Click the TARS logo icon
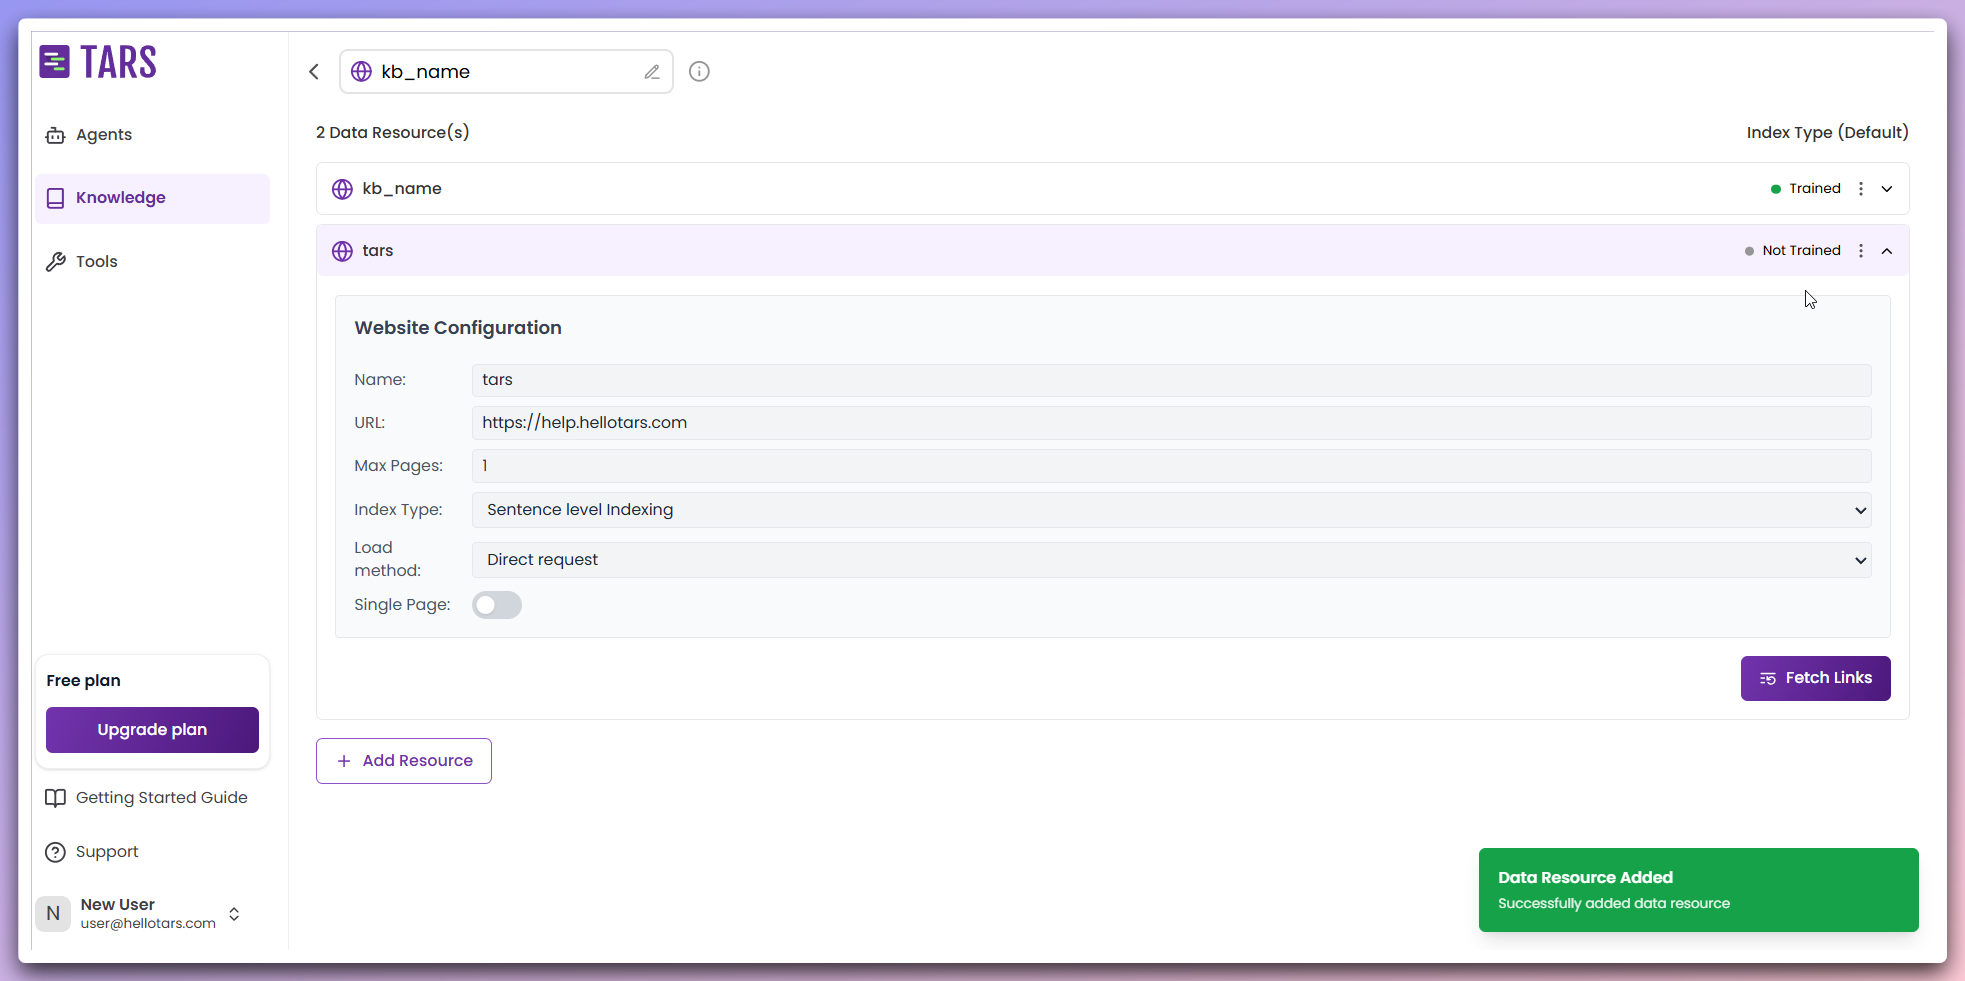This screenshot has width=1965, height=981. tap(54, 62)
